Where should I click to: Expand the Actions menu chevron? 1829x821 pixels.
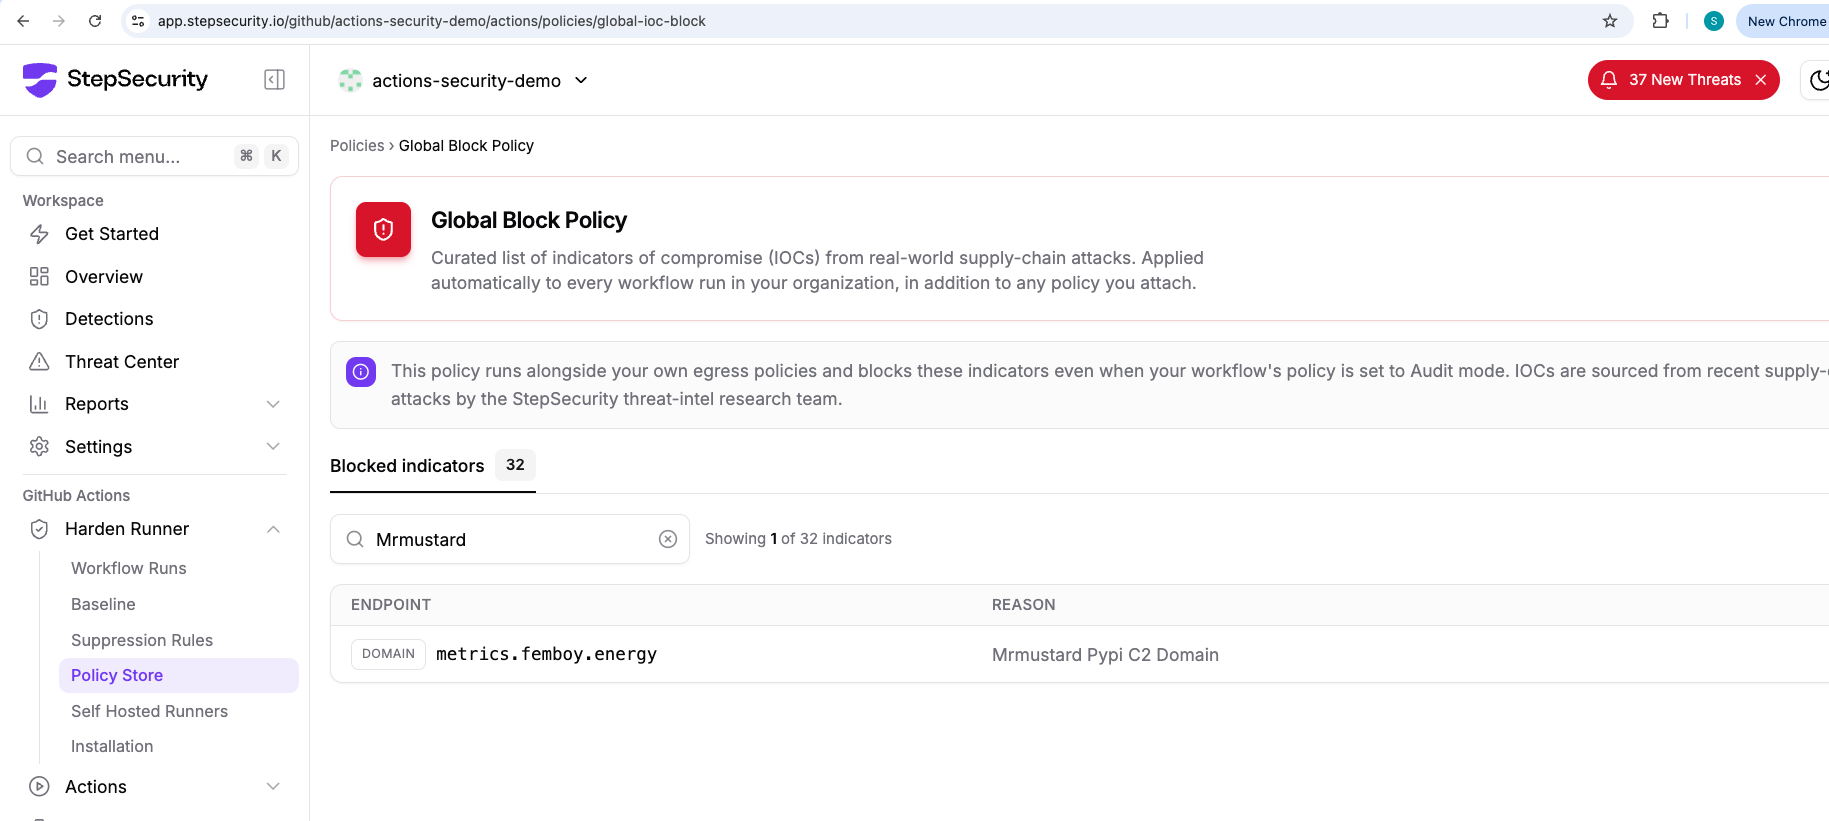[x=273, y=787]
